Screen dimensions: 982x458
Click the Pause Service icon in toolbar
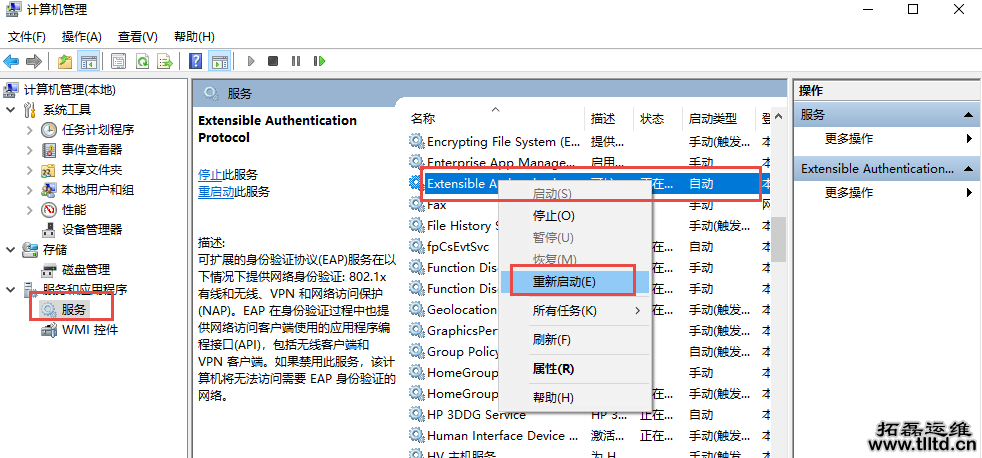(x=296, y=61)
